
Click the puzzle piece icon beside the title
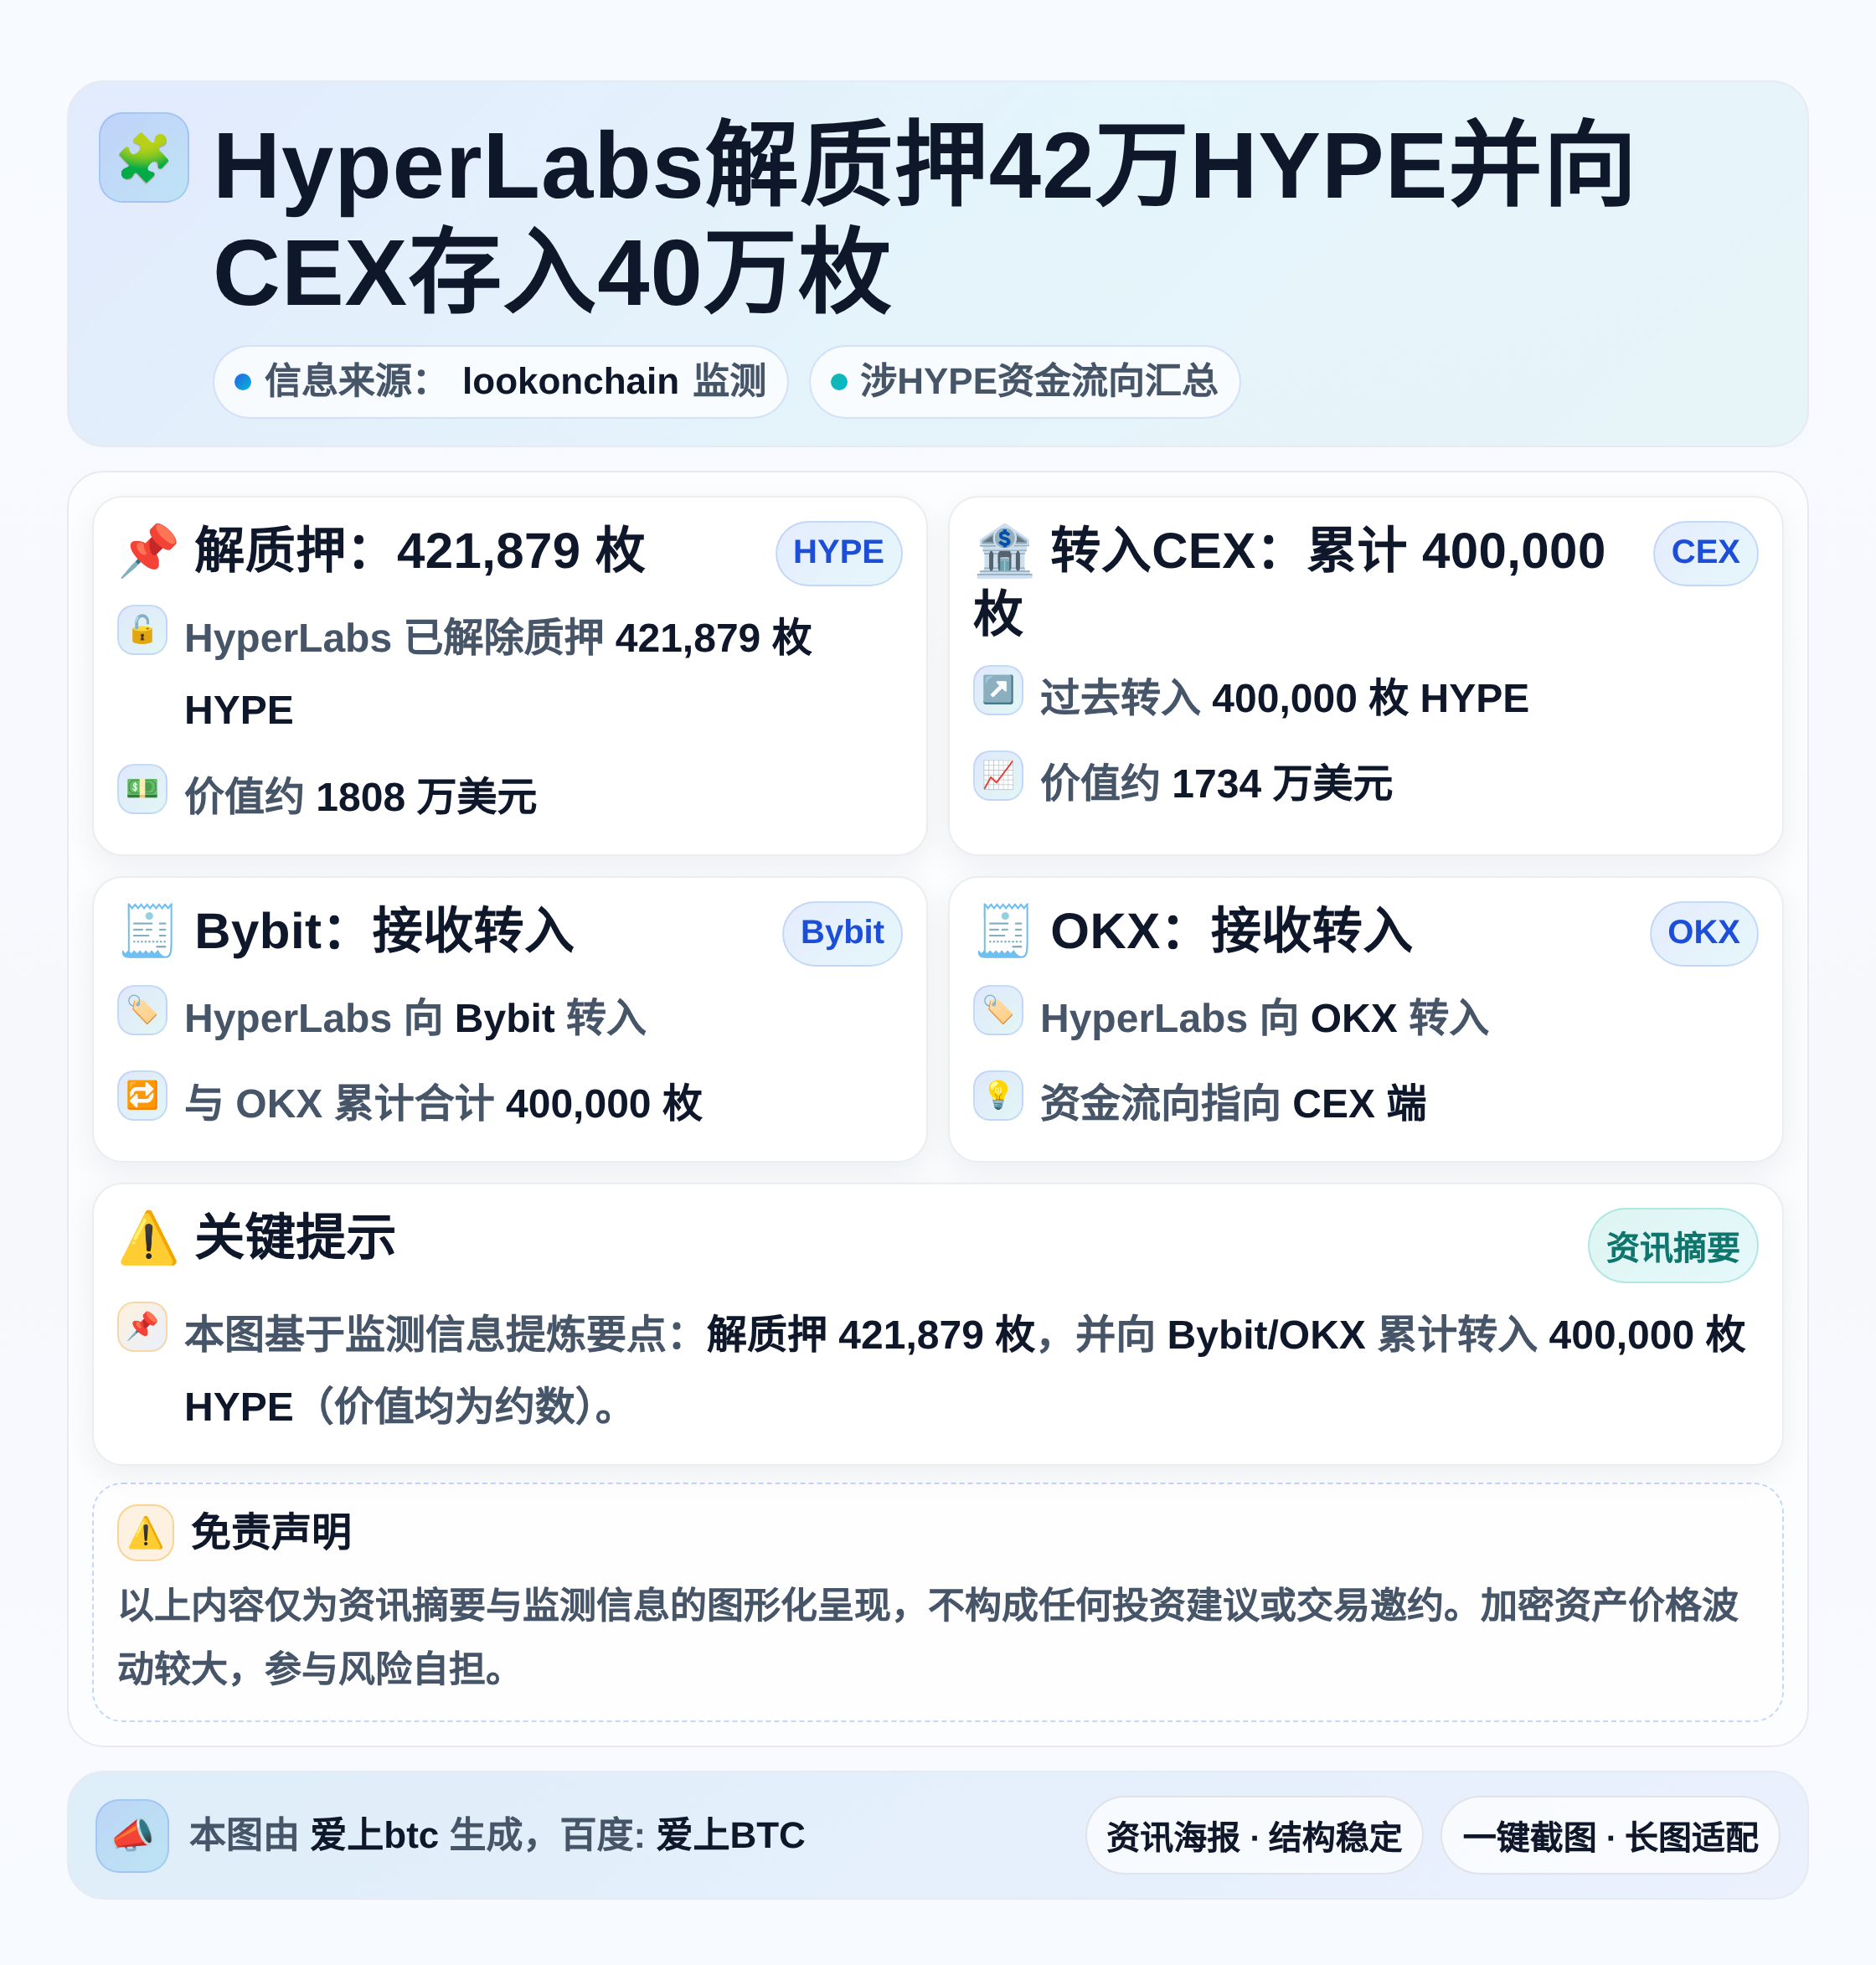click(x=144, y=157)
